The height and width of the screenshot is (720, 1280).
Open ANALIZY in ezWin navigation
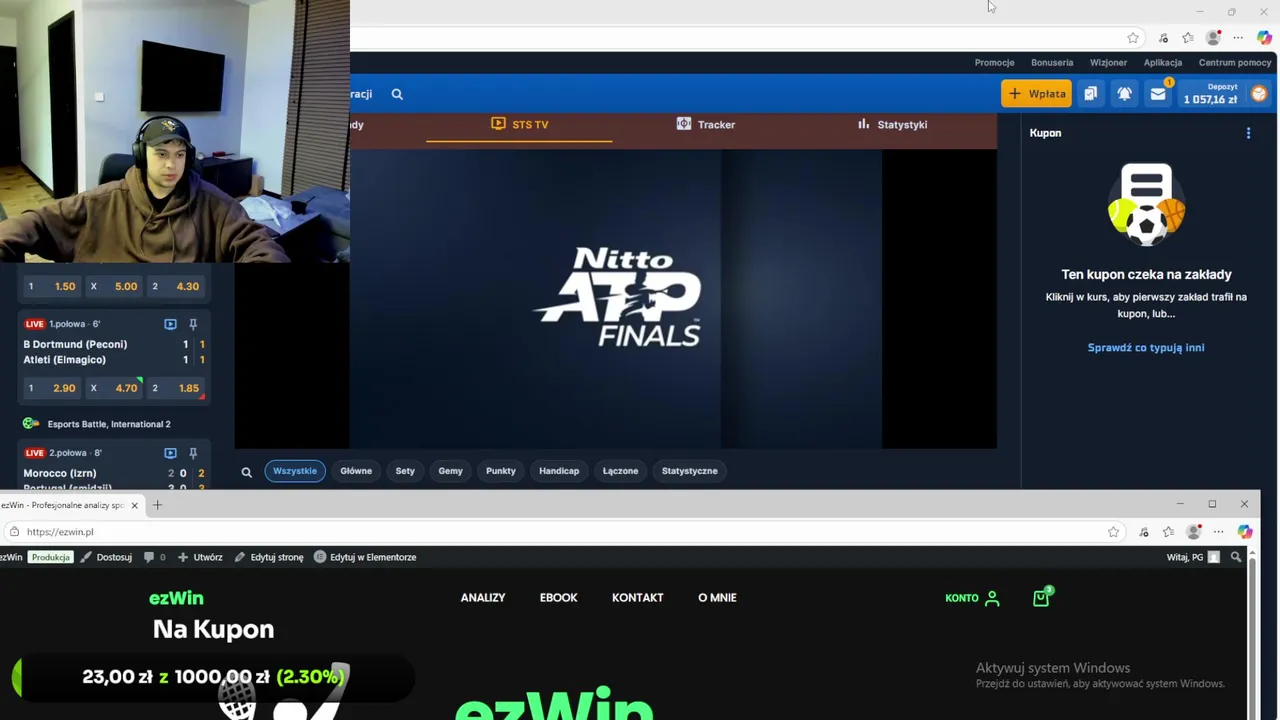[483, 598]
